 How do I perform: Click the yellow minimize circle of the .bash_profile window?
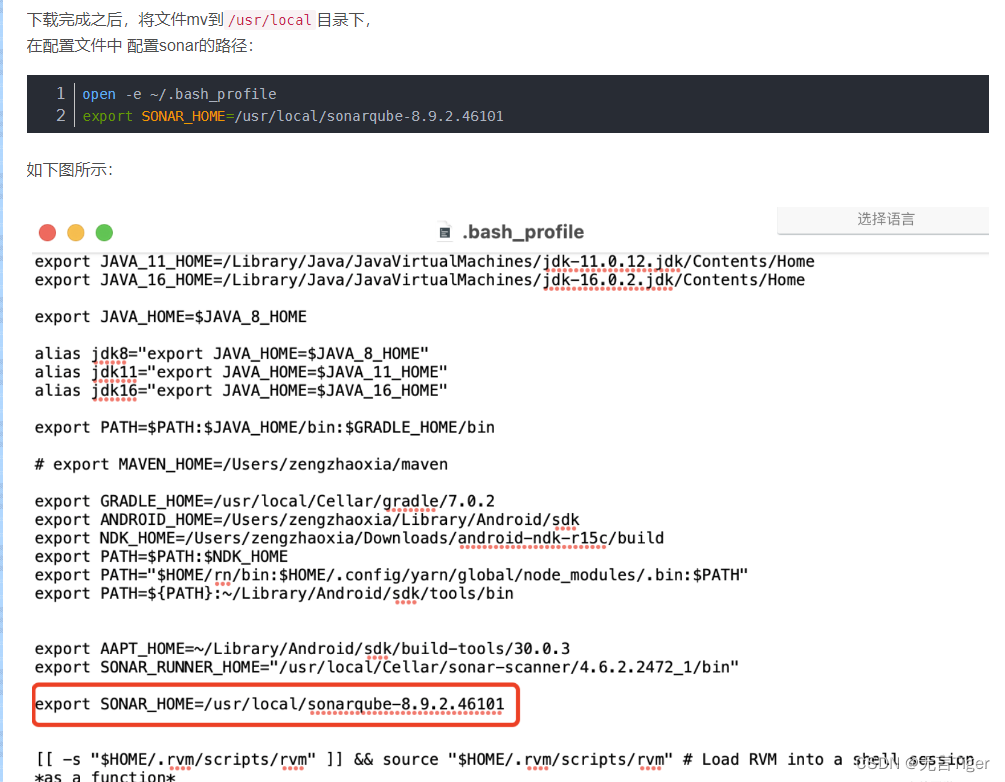(x=75, y=232)
